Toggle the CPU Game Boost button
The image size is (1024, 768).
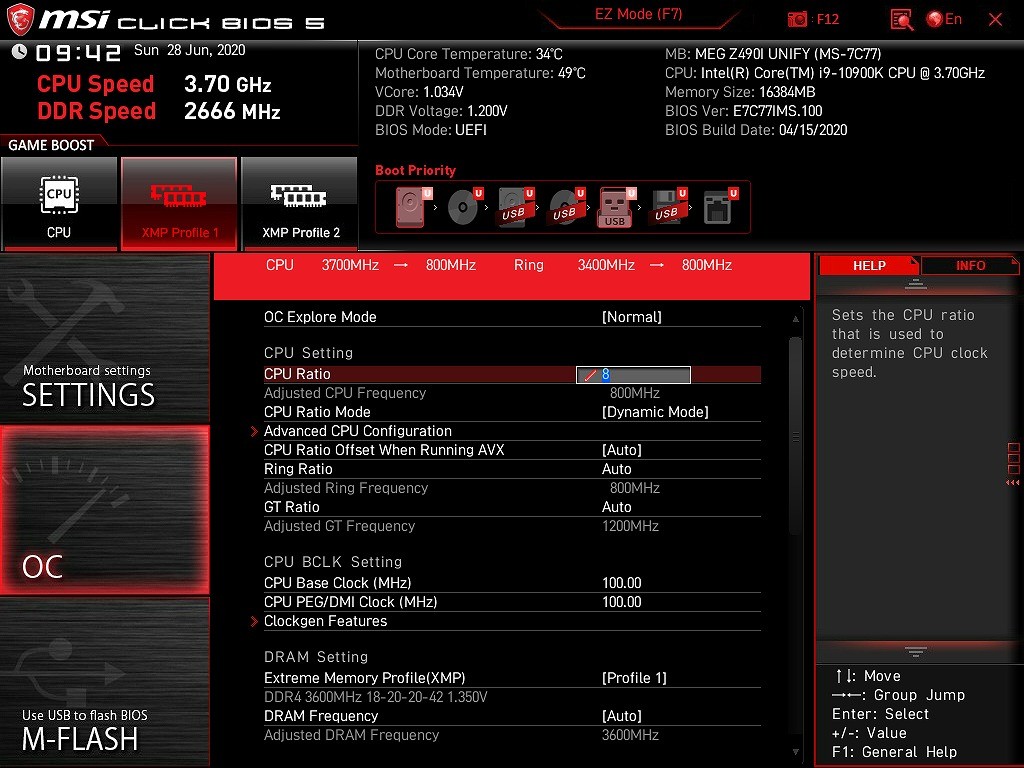coord(59,203)
